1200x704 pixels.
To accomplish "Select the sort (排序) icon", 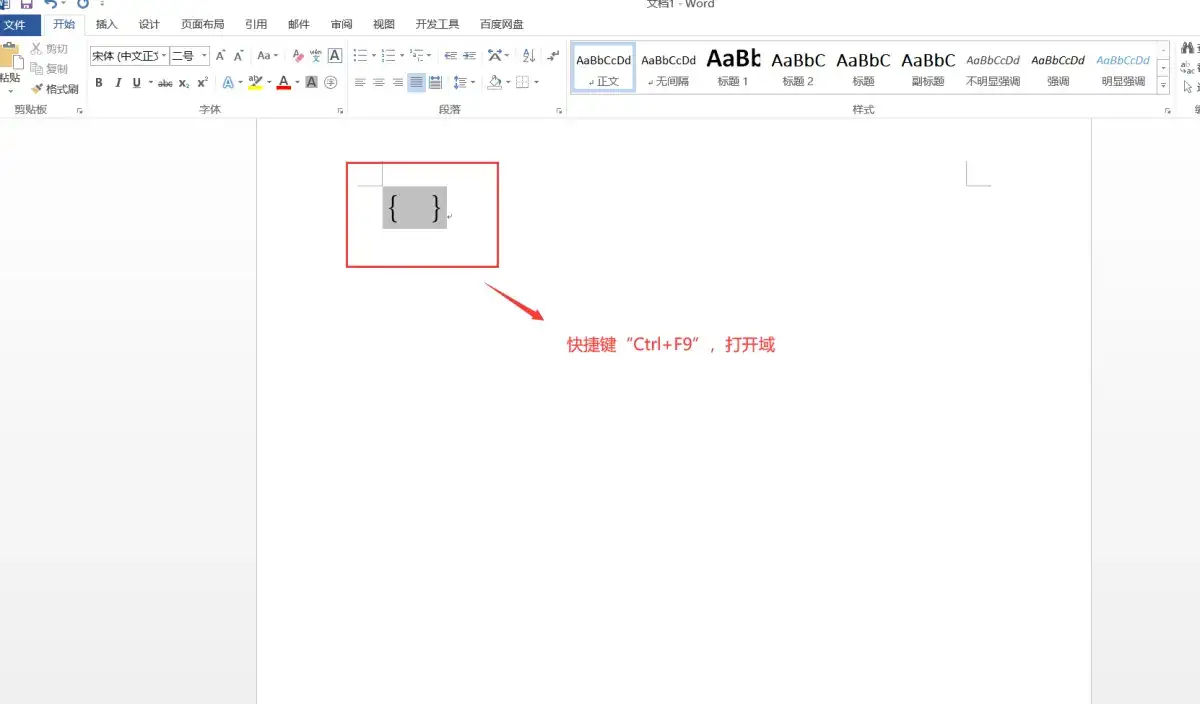I will tap(529, 56).
